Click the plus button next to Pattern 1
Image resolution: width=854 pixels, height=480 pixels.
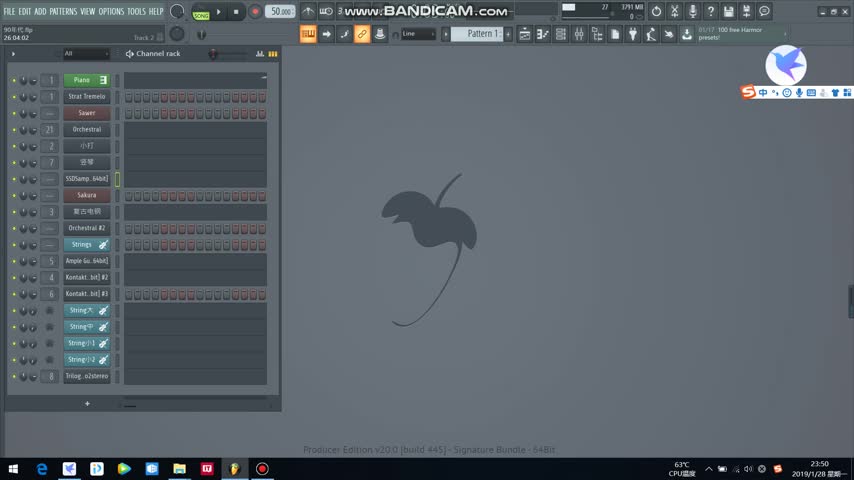[508, 34]
